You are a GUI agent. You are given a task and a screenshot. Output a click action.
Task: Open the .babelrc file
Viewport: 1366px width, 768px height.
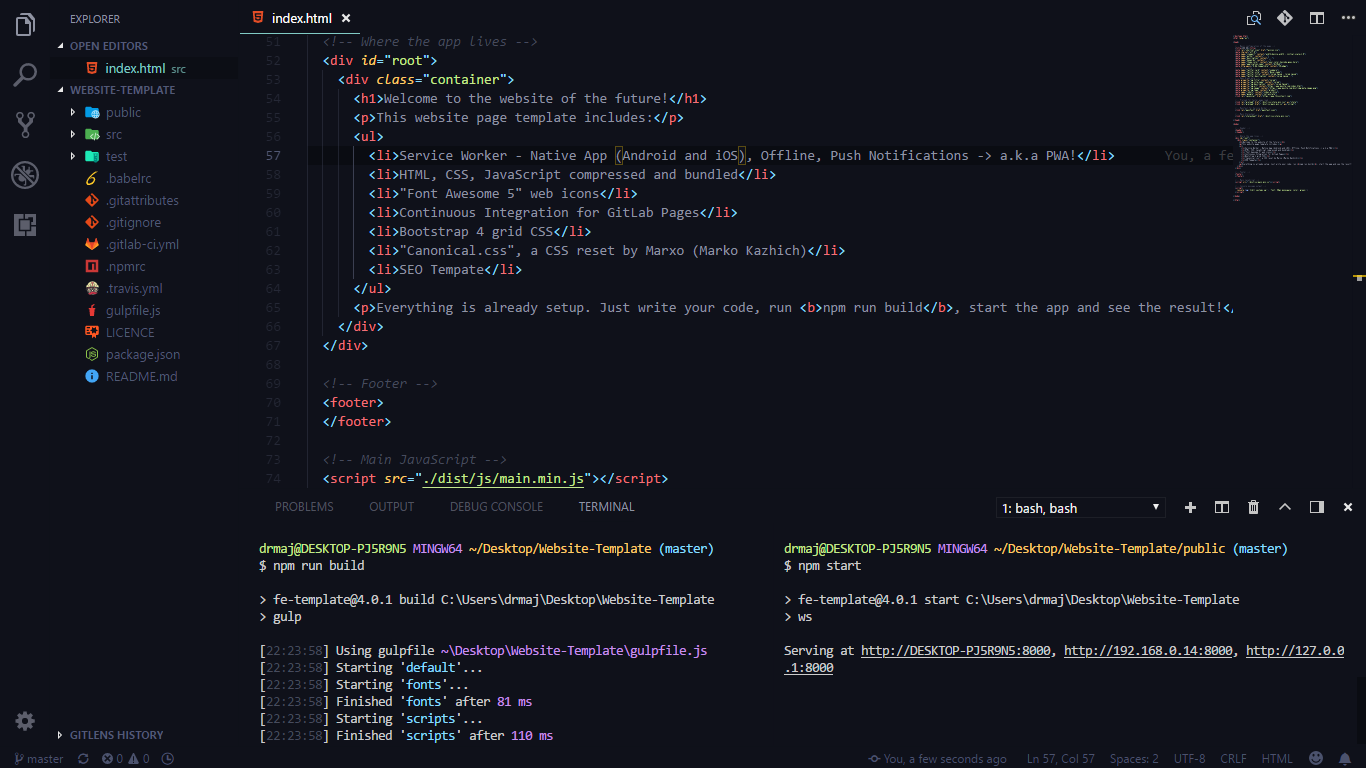point(128,179)
